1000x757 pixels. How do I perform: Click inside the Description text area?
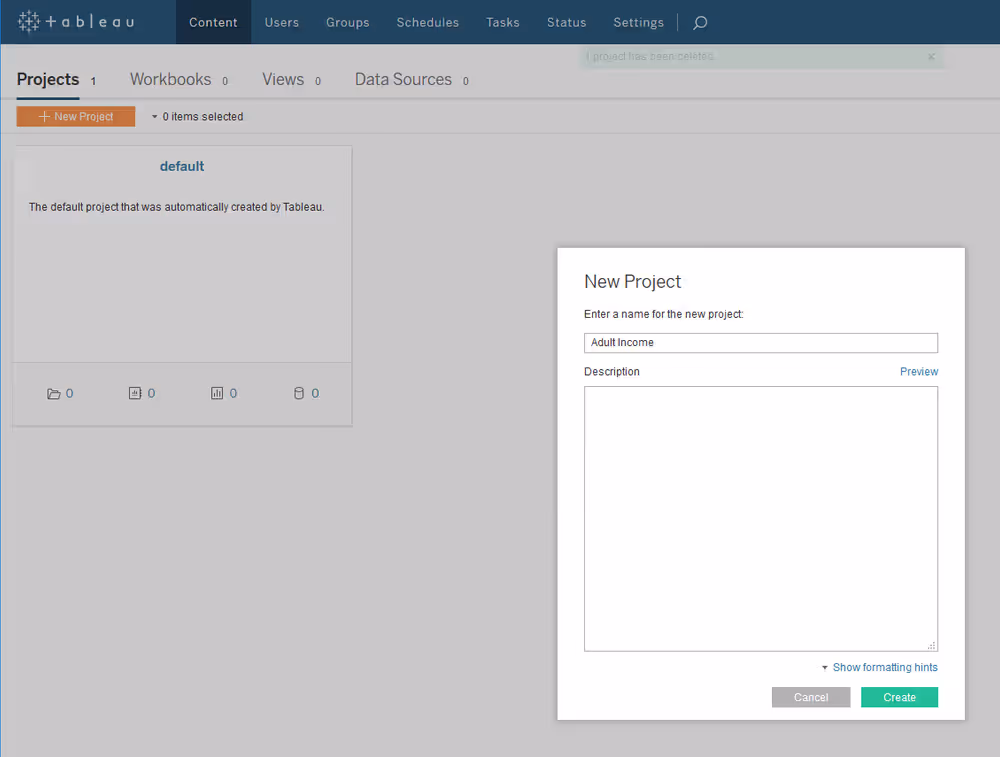(x=760, y=519)
